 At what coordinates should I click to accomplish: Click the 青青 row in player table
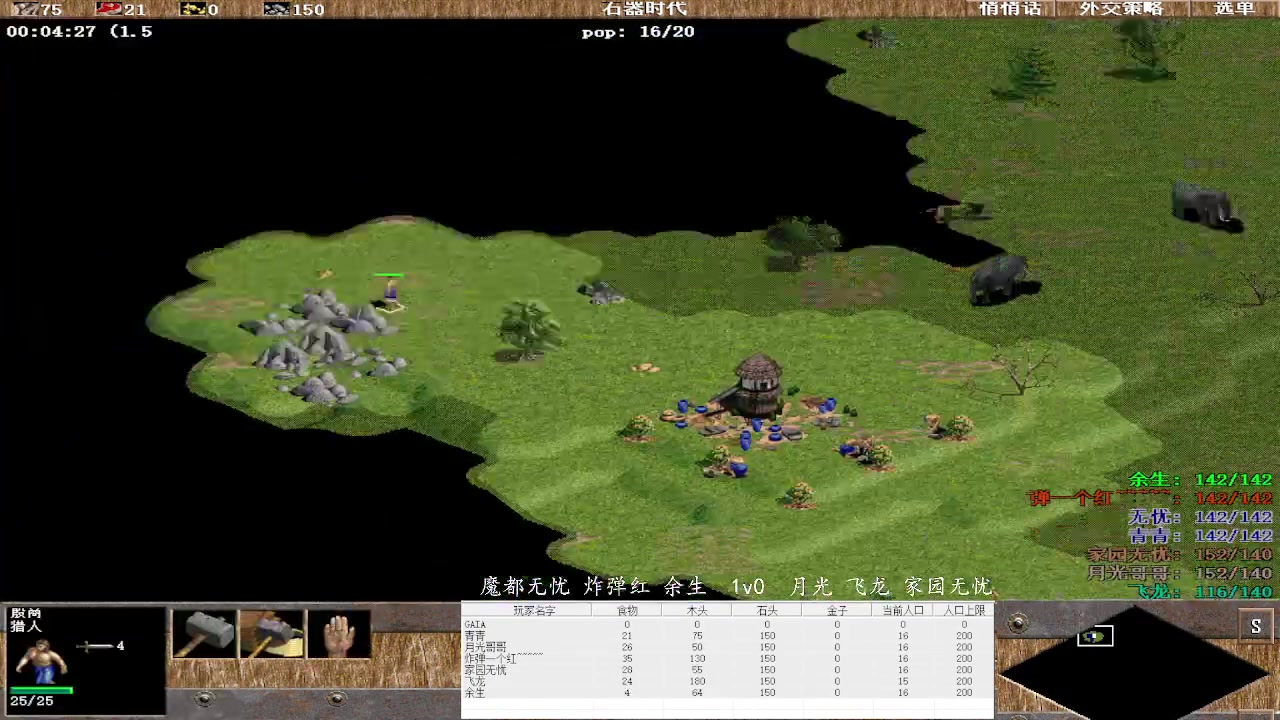point(727,636)
